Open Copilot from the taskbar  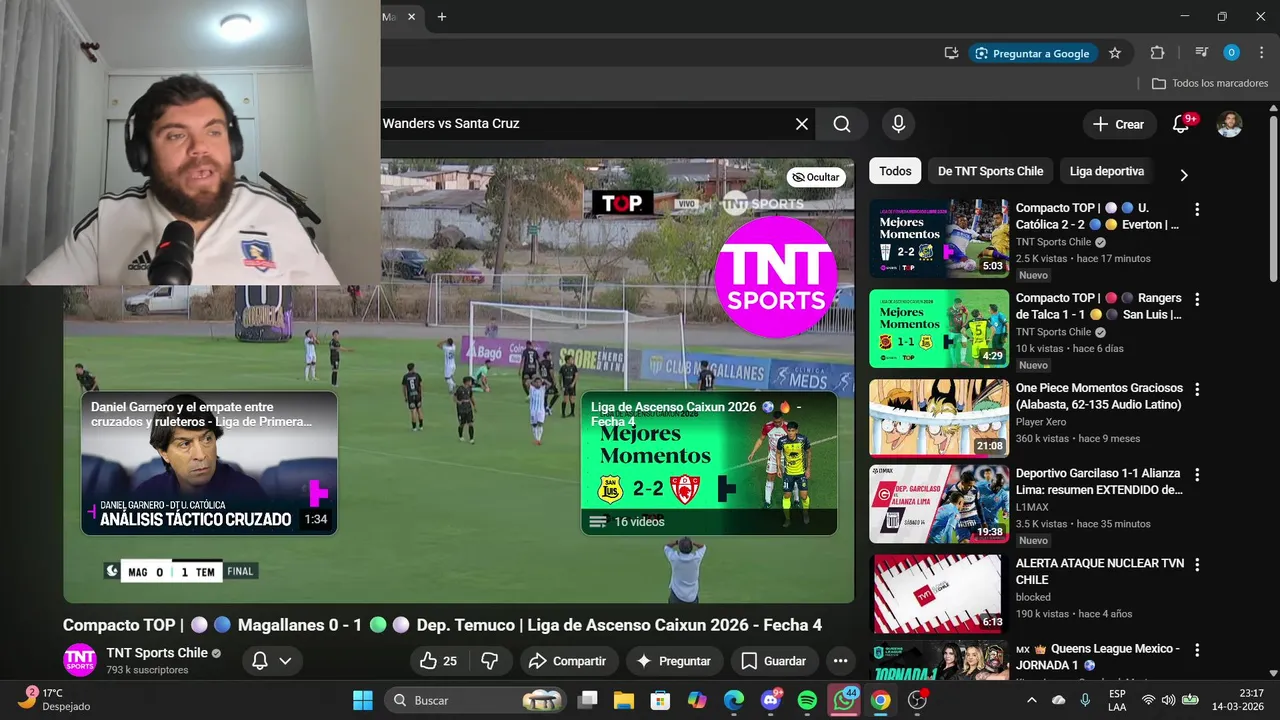pyautogui.click(x=697, y=700)
